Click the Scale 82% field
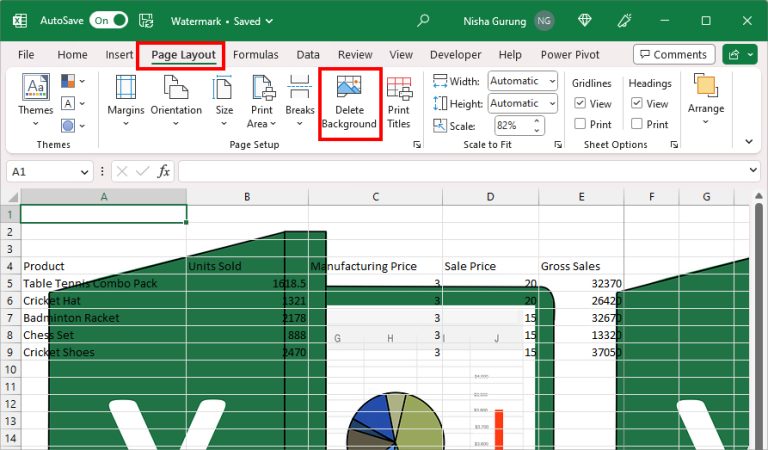This screenshot has height=450, width=768. click(x=514, y=126)
